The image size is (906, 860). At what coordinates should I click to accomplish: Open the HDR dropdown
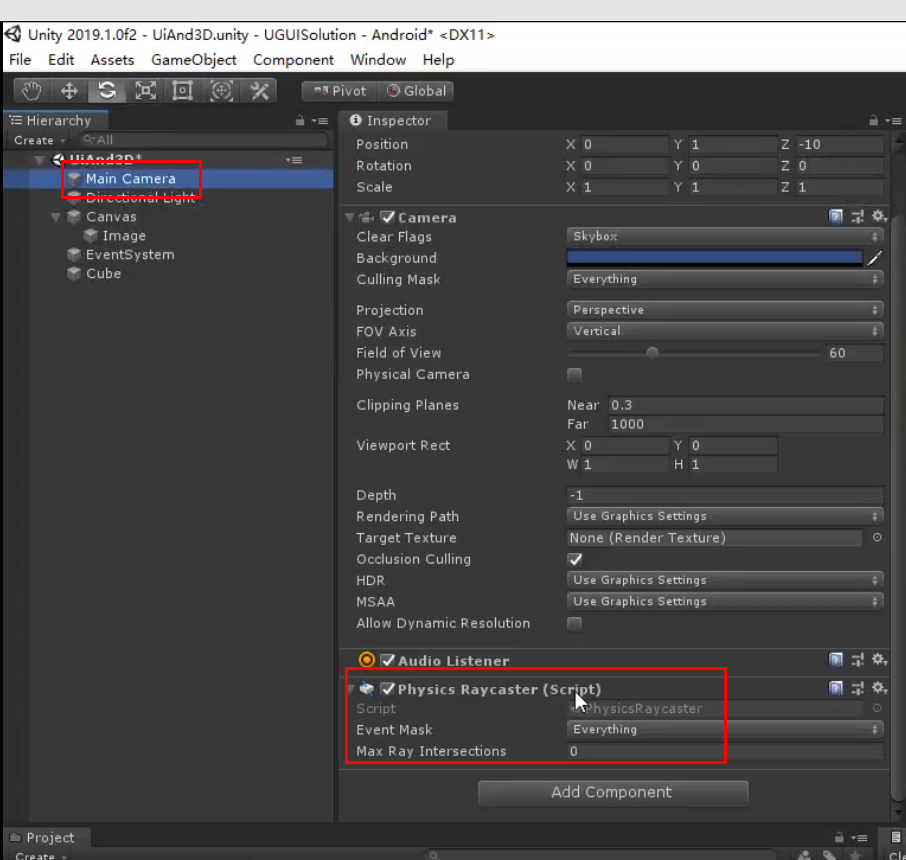pyautogui.click(x=725, y=580)
